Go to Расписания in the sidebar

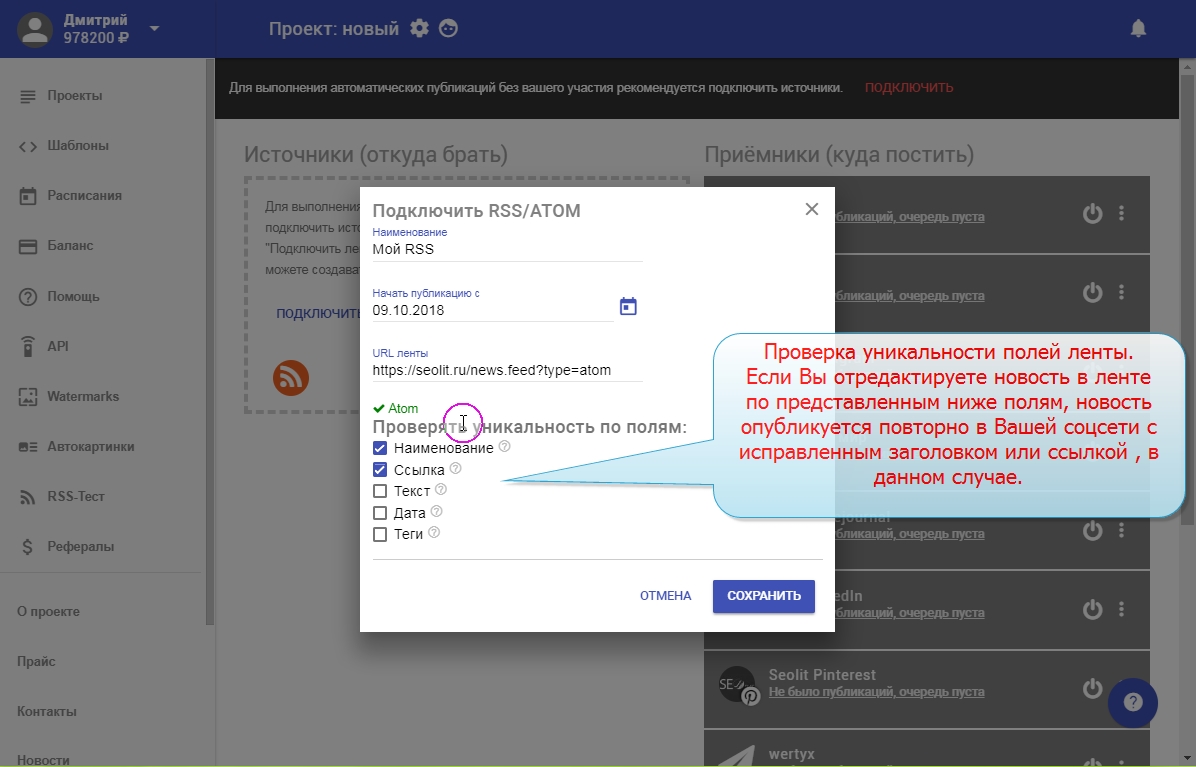point(84,196)
